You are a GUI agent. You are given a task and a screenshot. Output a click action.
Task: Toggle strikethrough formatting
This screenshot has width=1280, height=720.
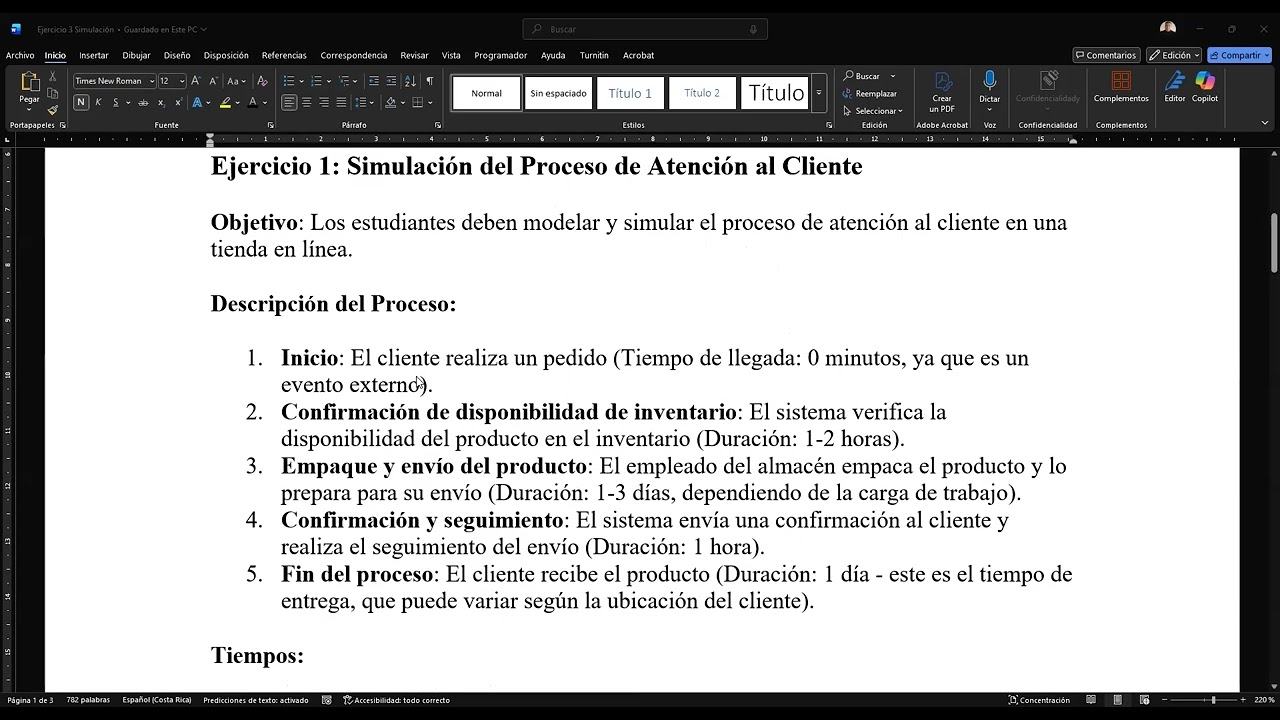pyautogui.click(x=143, y=102)
